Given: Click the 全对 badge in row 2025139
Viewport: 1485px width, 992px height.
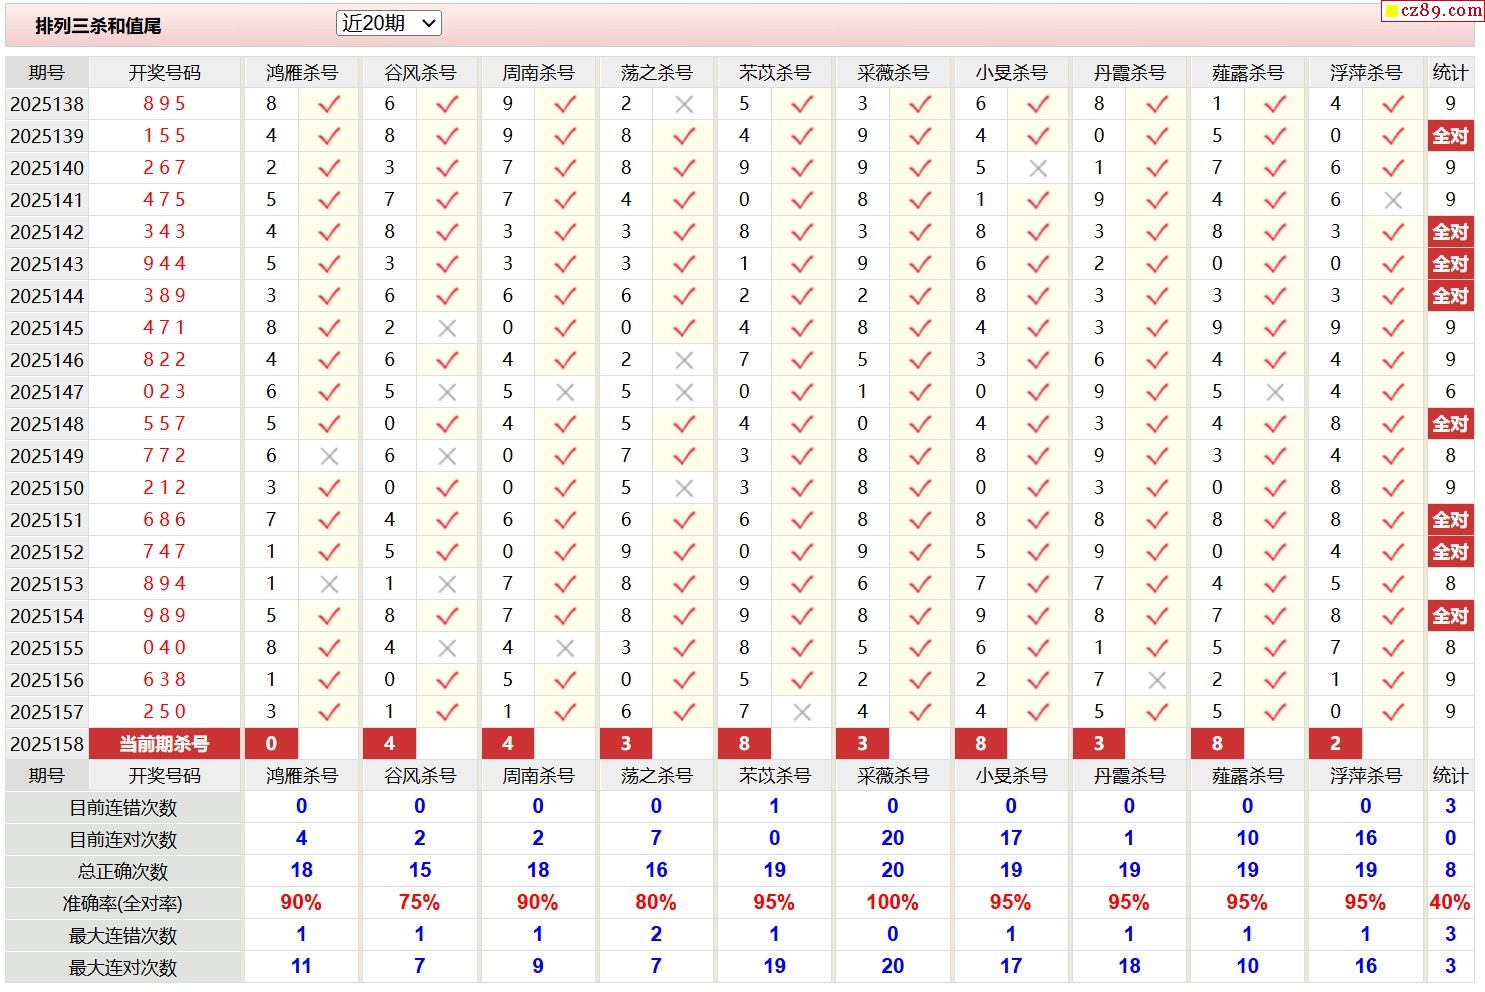Looking at the screenshot, I should tap(1450, 136).
